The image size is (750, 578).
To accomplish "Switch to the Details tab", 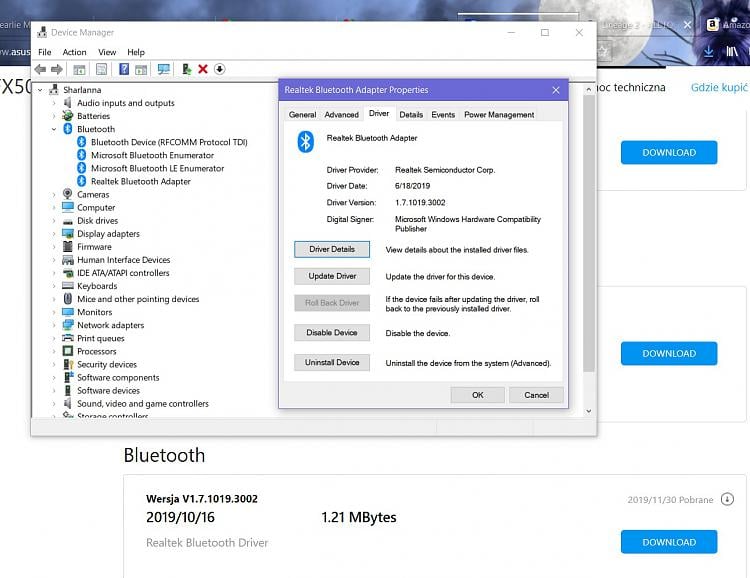I will (411, 115).
